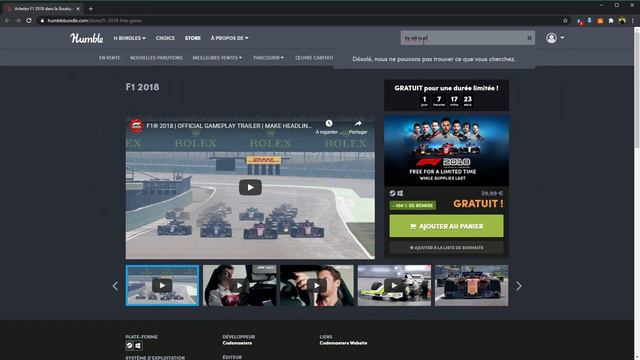Go to the Store tab
This screenshot has height=360, width=640.
(193, 38)
